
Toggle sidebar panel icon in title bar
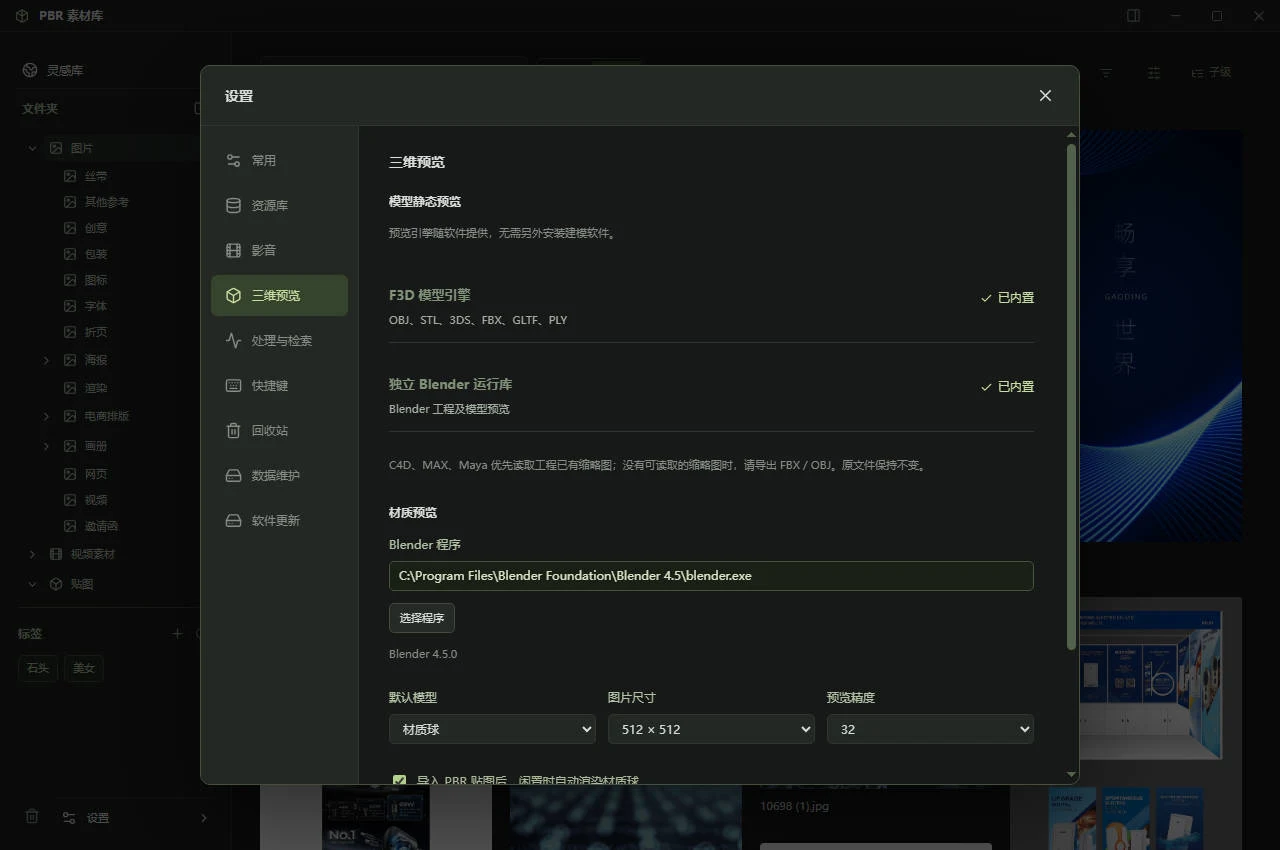pos(1133,15)
